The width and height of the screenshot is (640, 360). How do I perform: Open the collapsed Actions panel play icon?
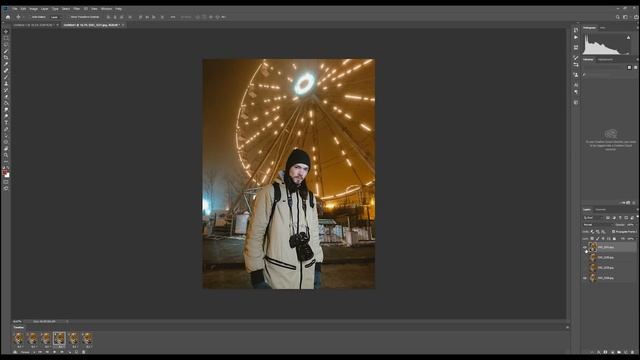click(576, 37)
